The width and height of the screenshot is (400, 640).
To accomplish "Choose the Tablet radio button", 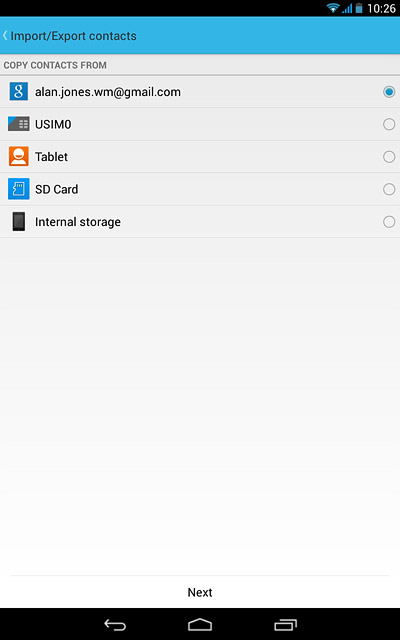I will point(389,157).
